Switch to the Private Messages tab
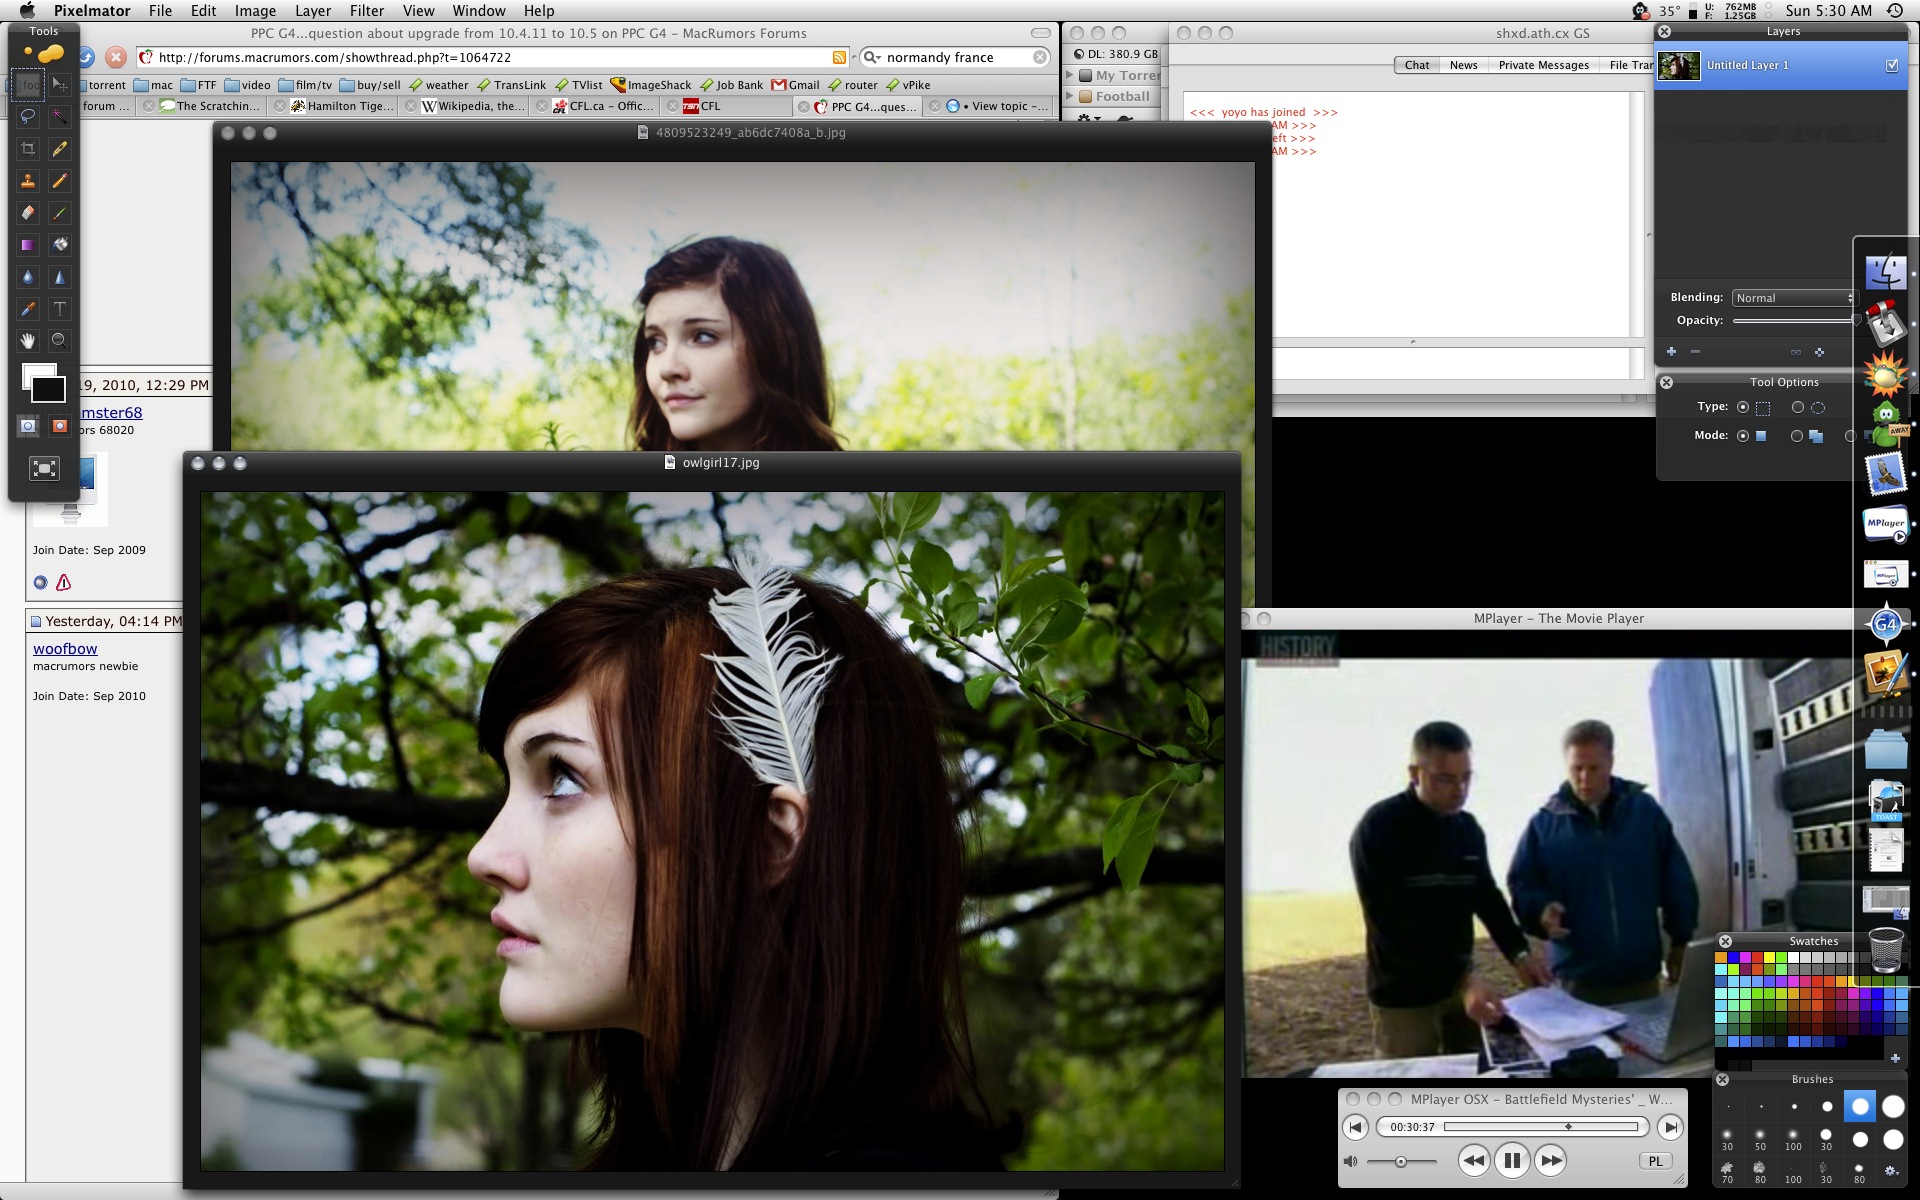The height and width of the screenshot is (1200, 1920). 1543,65
